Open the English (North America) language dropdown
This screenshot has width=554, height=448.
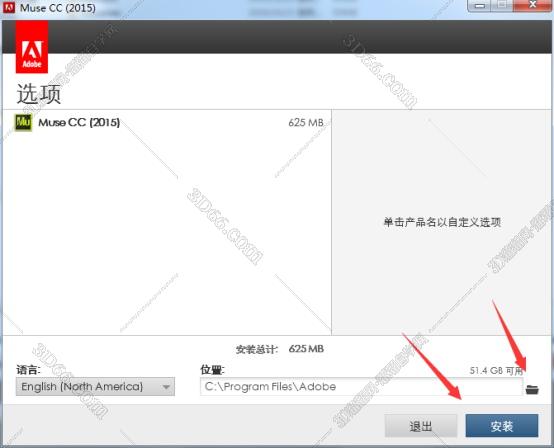[x=95, y=387]
